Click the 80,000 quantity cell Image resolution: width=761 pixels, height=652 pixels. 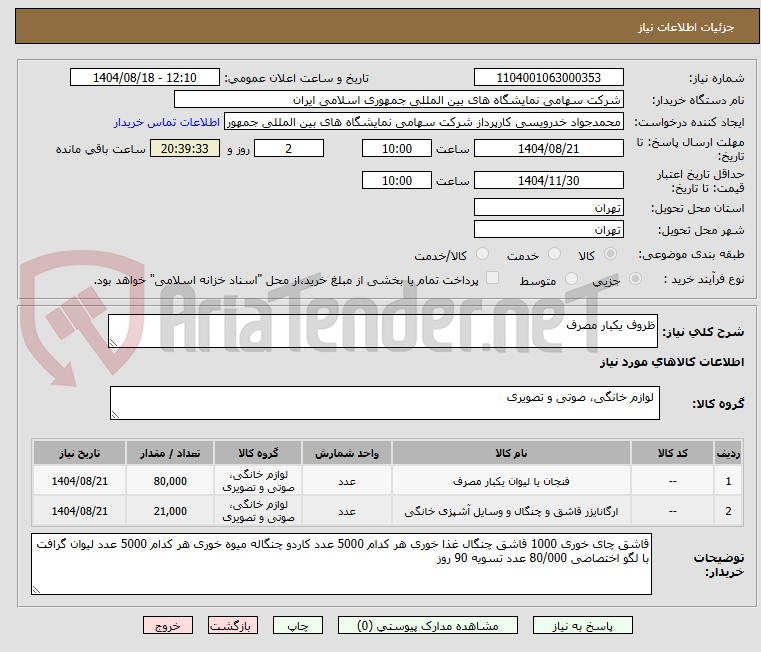[170, 481]
